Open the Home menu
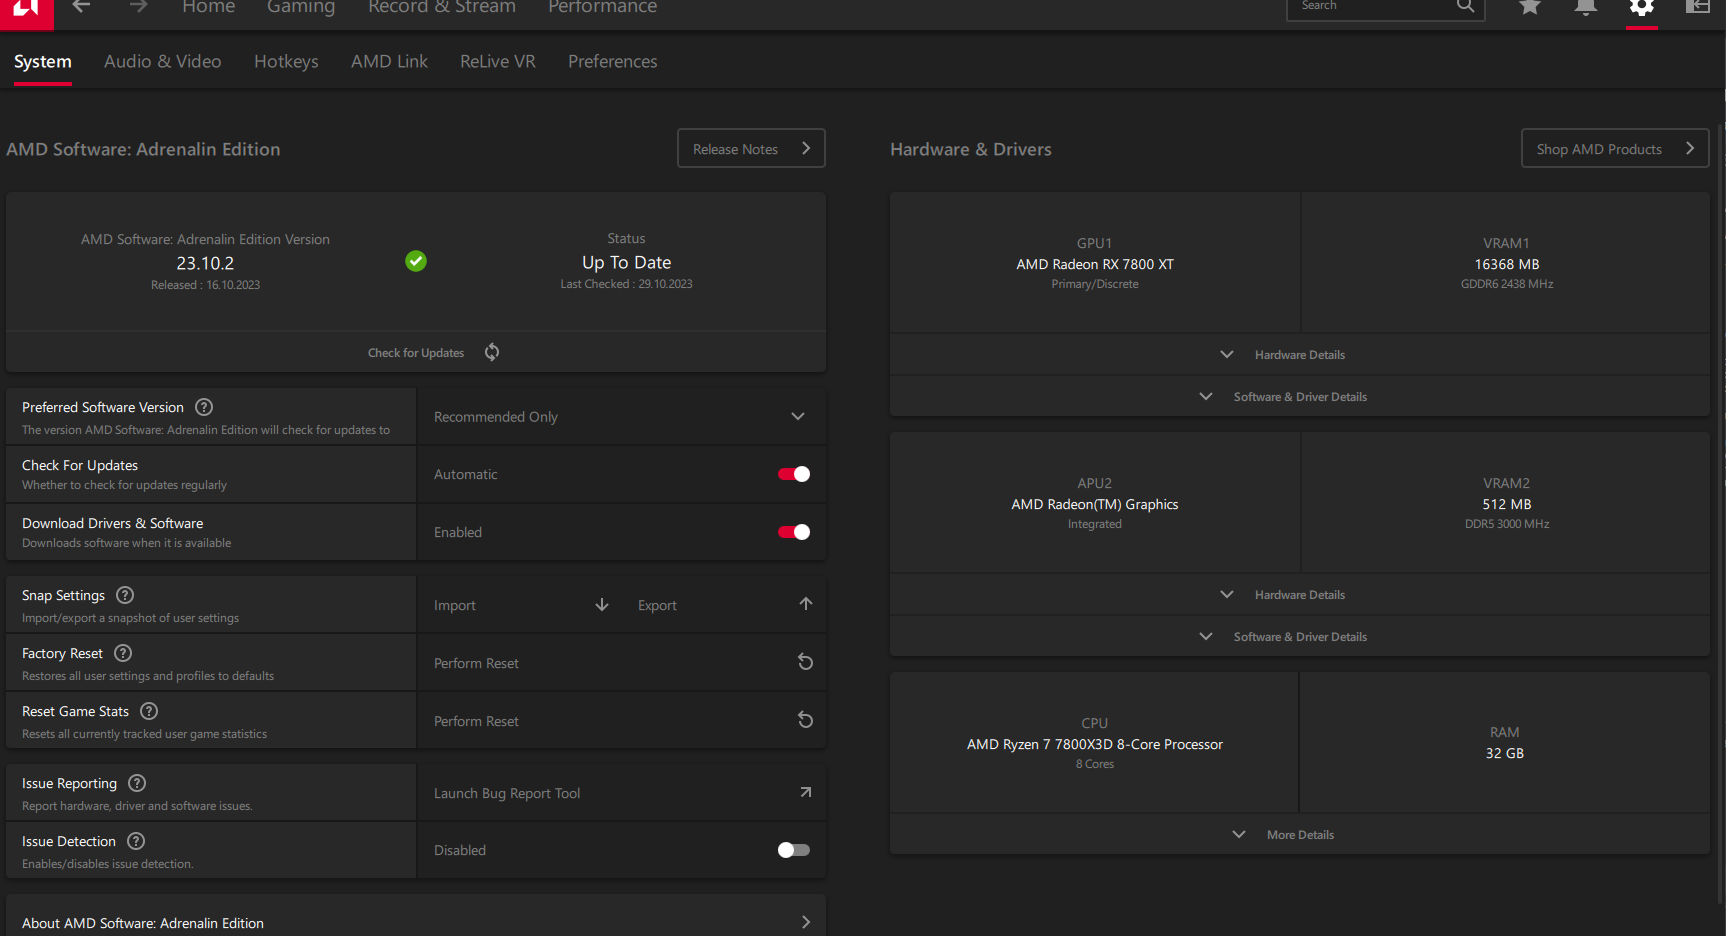Screen dimensions: 1726x936 click(x=209, y=7)
